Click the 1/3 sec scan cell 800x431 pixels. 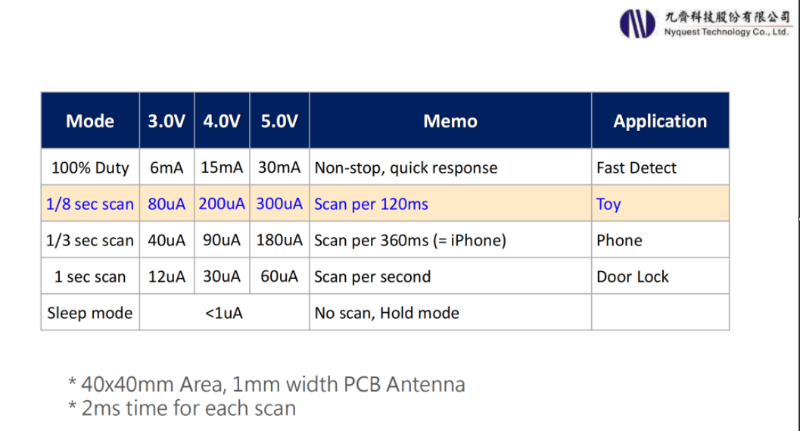(90, 240)
